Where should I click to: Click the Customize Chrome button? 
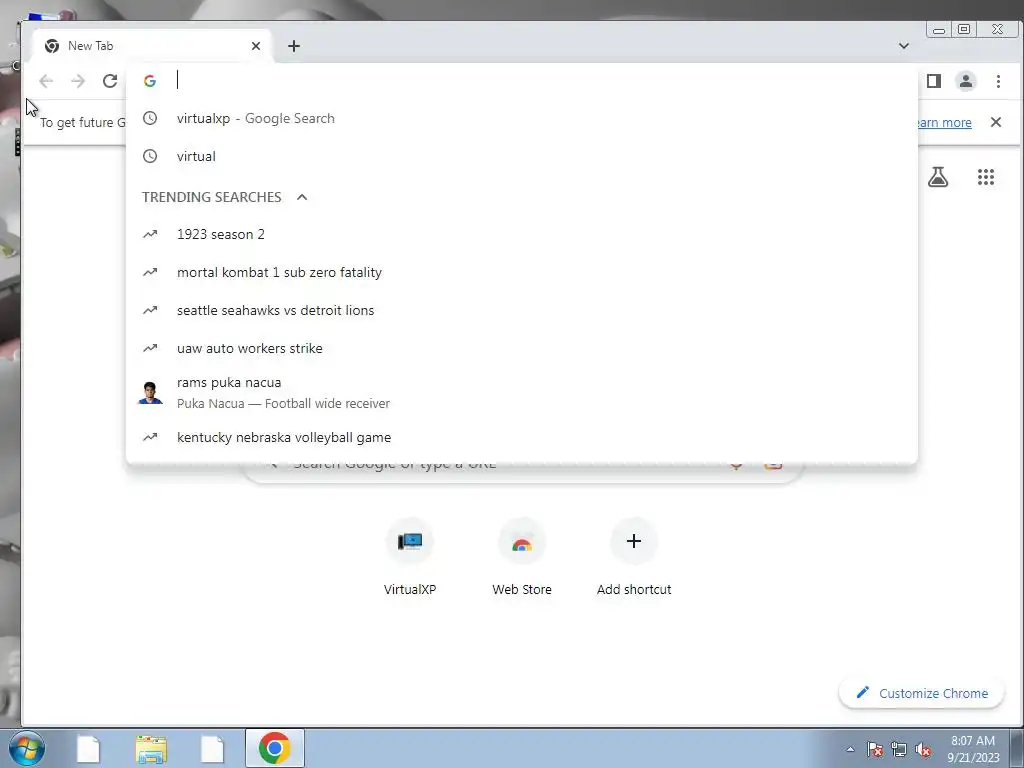[921, 693]
